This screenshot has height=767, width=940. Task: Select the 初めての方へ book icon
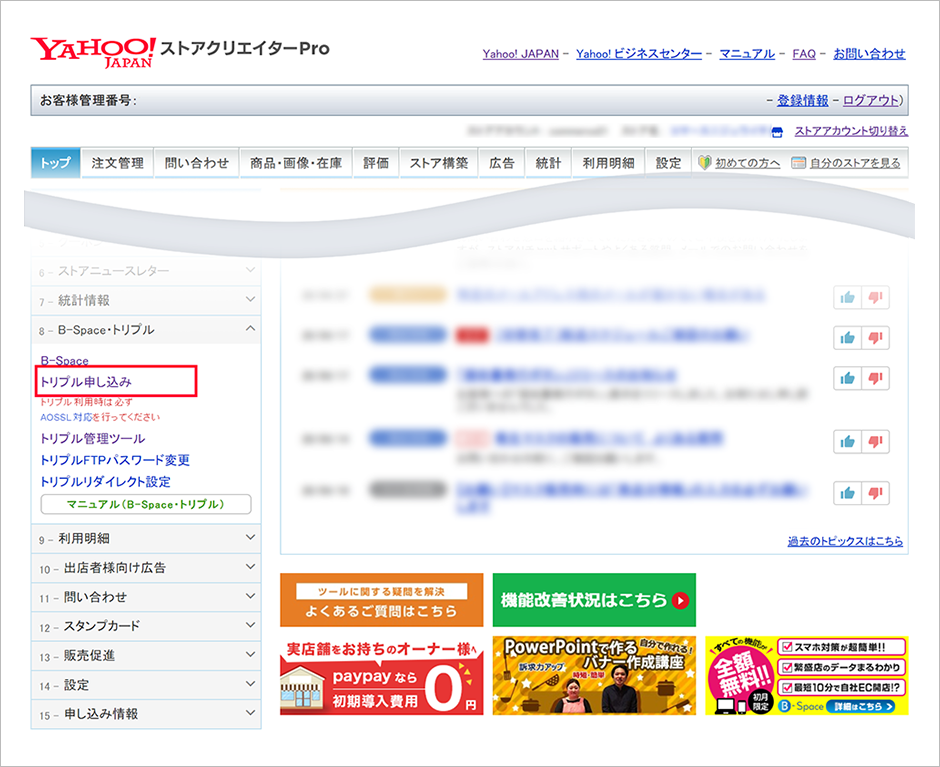pos(703,162)
